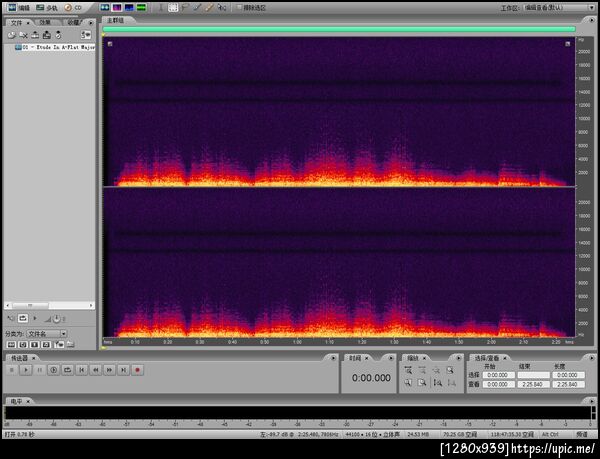The height and width of the screenshot is (459, 600).
Task: Toggle the 排除选区 checkbox
Action: pos(240,7)
